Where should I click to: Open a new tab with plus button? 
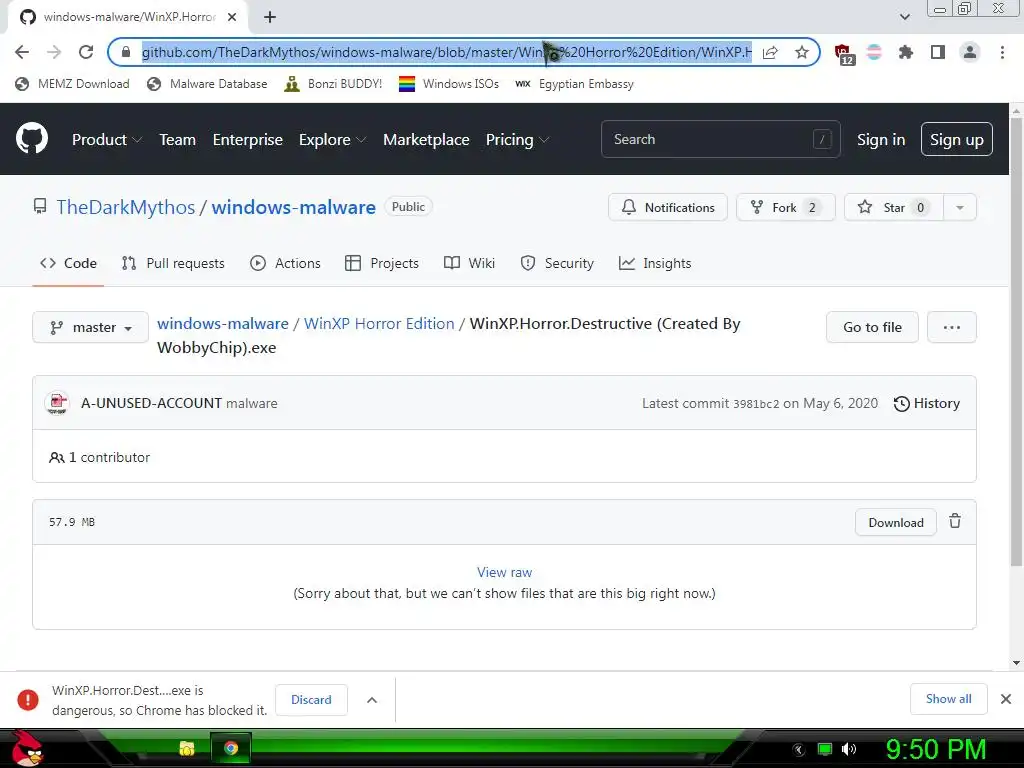tap(270, 17)
